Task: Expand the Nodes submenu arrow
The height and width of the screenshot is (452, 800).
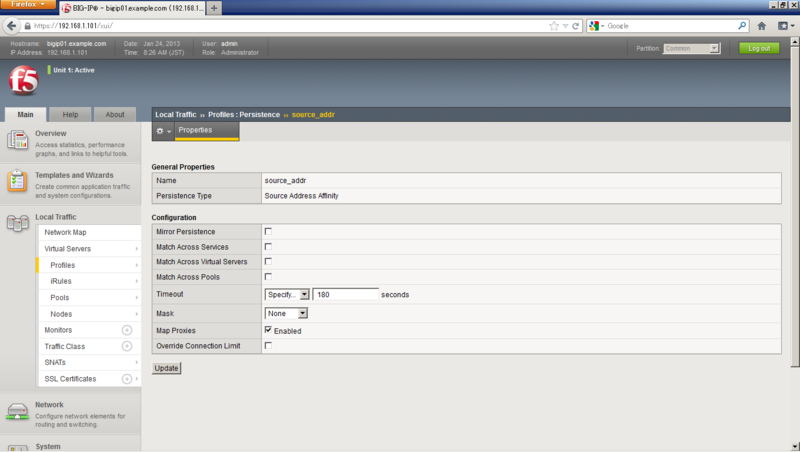Action: click(x=137, y=314)
